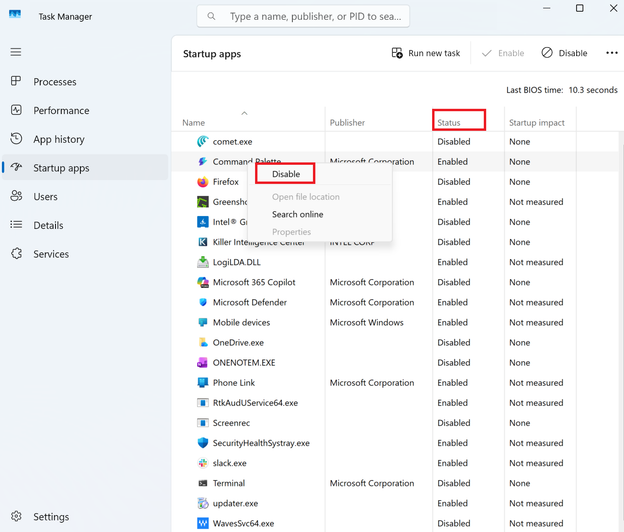Click the ONENOTEM.EXE icon
This screenshot has height=532, width=624.
(203, 362)
